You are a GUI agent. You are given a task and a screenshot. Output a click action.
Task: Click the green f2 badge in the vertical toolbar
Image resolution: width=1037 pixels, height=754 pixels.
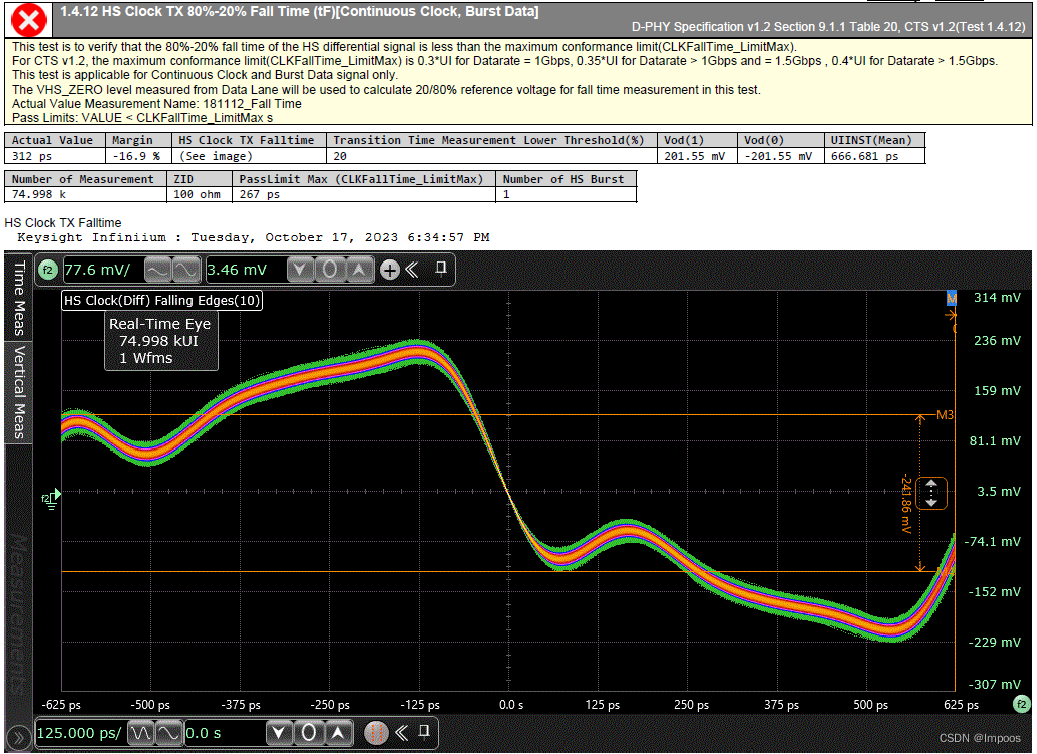(x=48, y=270)
